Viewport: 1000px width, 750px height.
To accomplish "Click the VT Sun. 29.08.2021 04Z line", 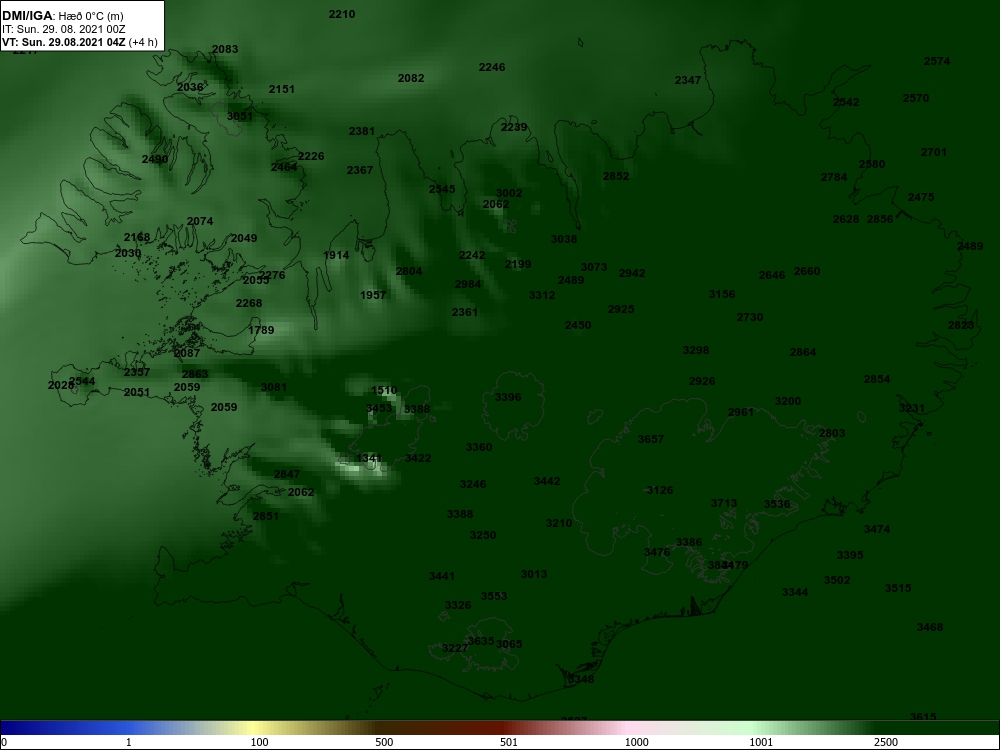I will click(x=80, y=42).
